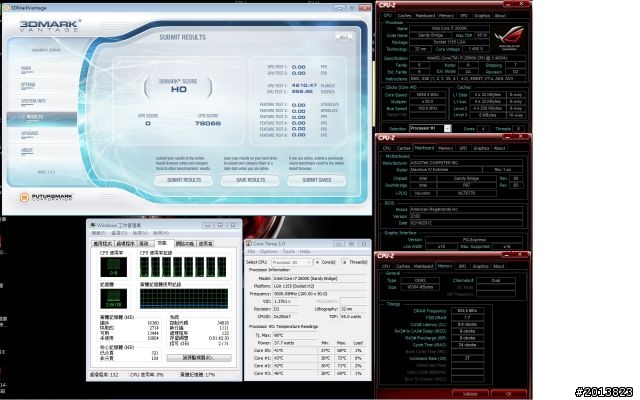Select Memory tab in middle CPU-Z window

(445, 148)
